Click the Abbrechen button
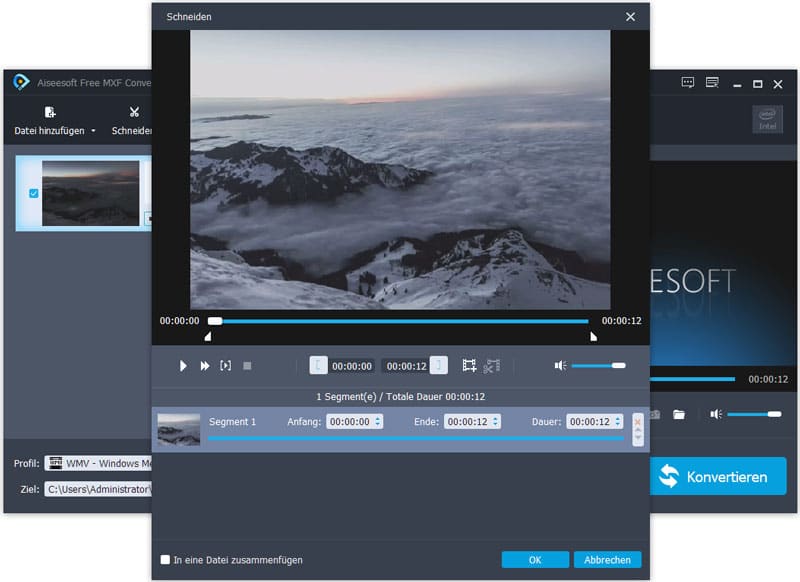Viewport: 800px width, 582px height. coord(607,560)
